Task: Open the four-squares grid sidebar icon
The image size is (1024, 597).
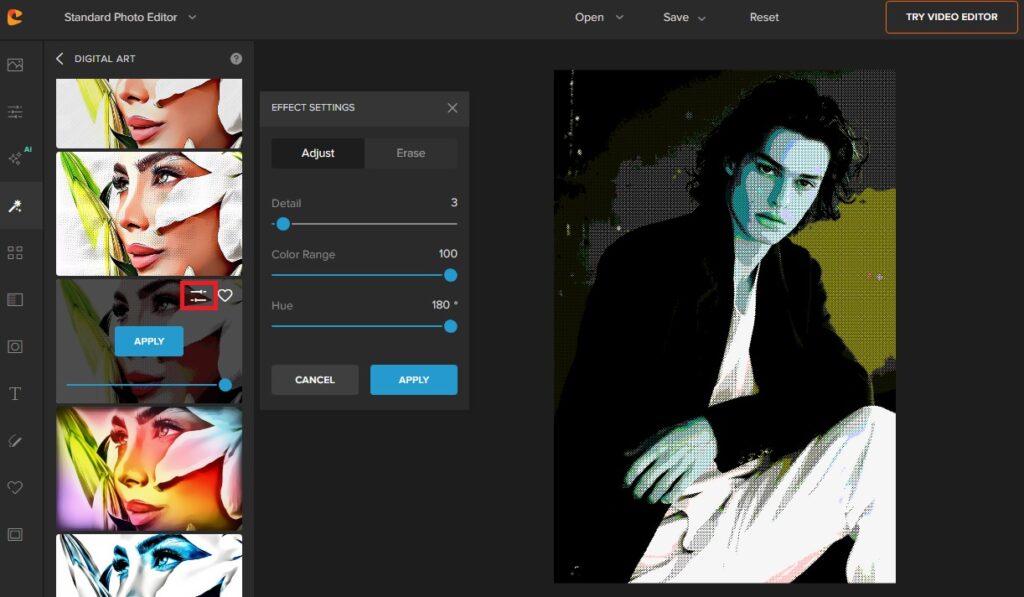Action: coord(15,253)
